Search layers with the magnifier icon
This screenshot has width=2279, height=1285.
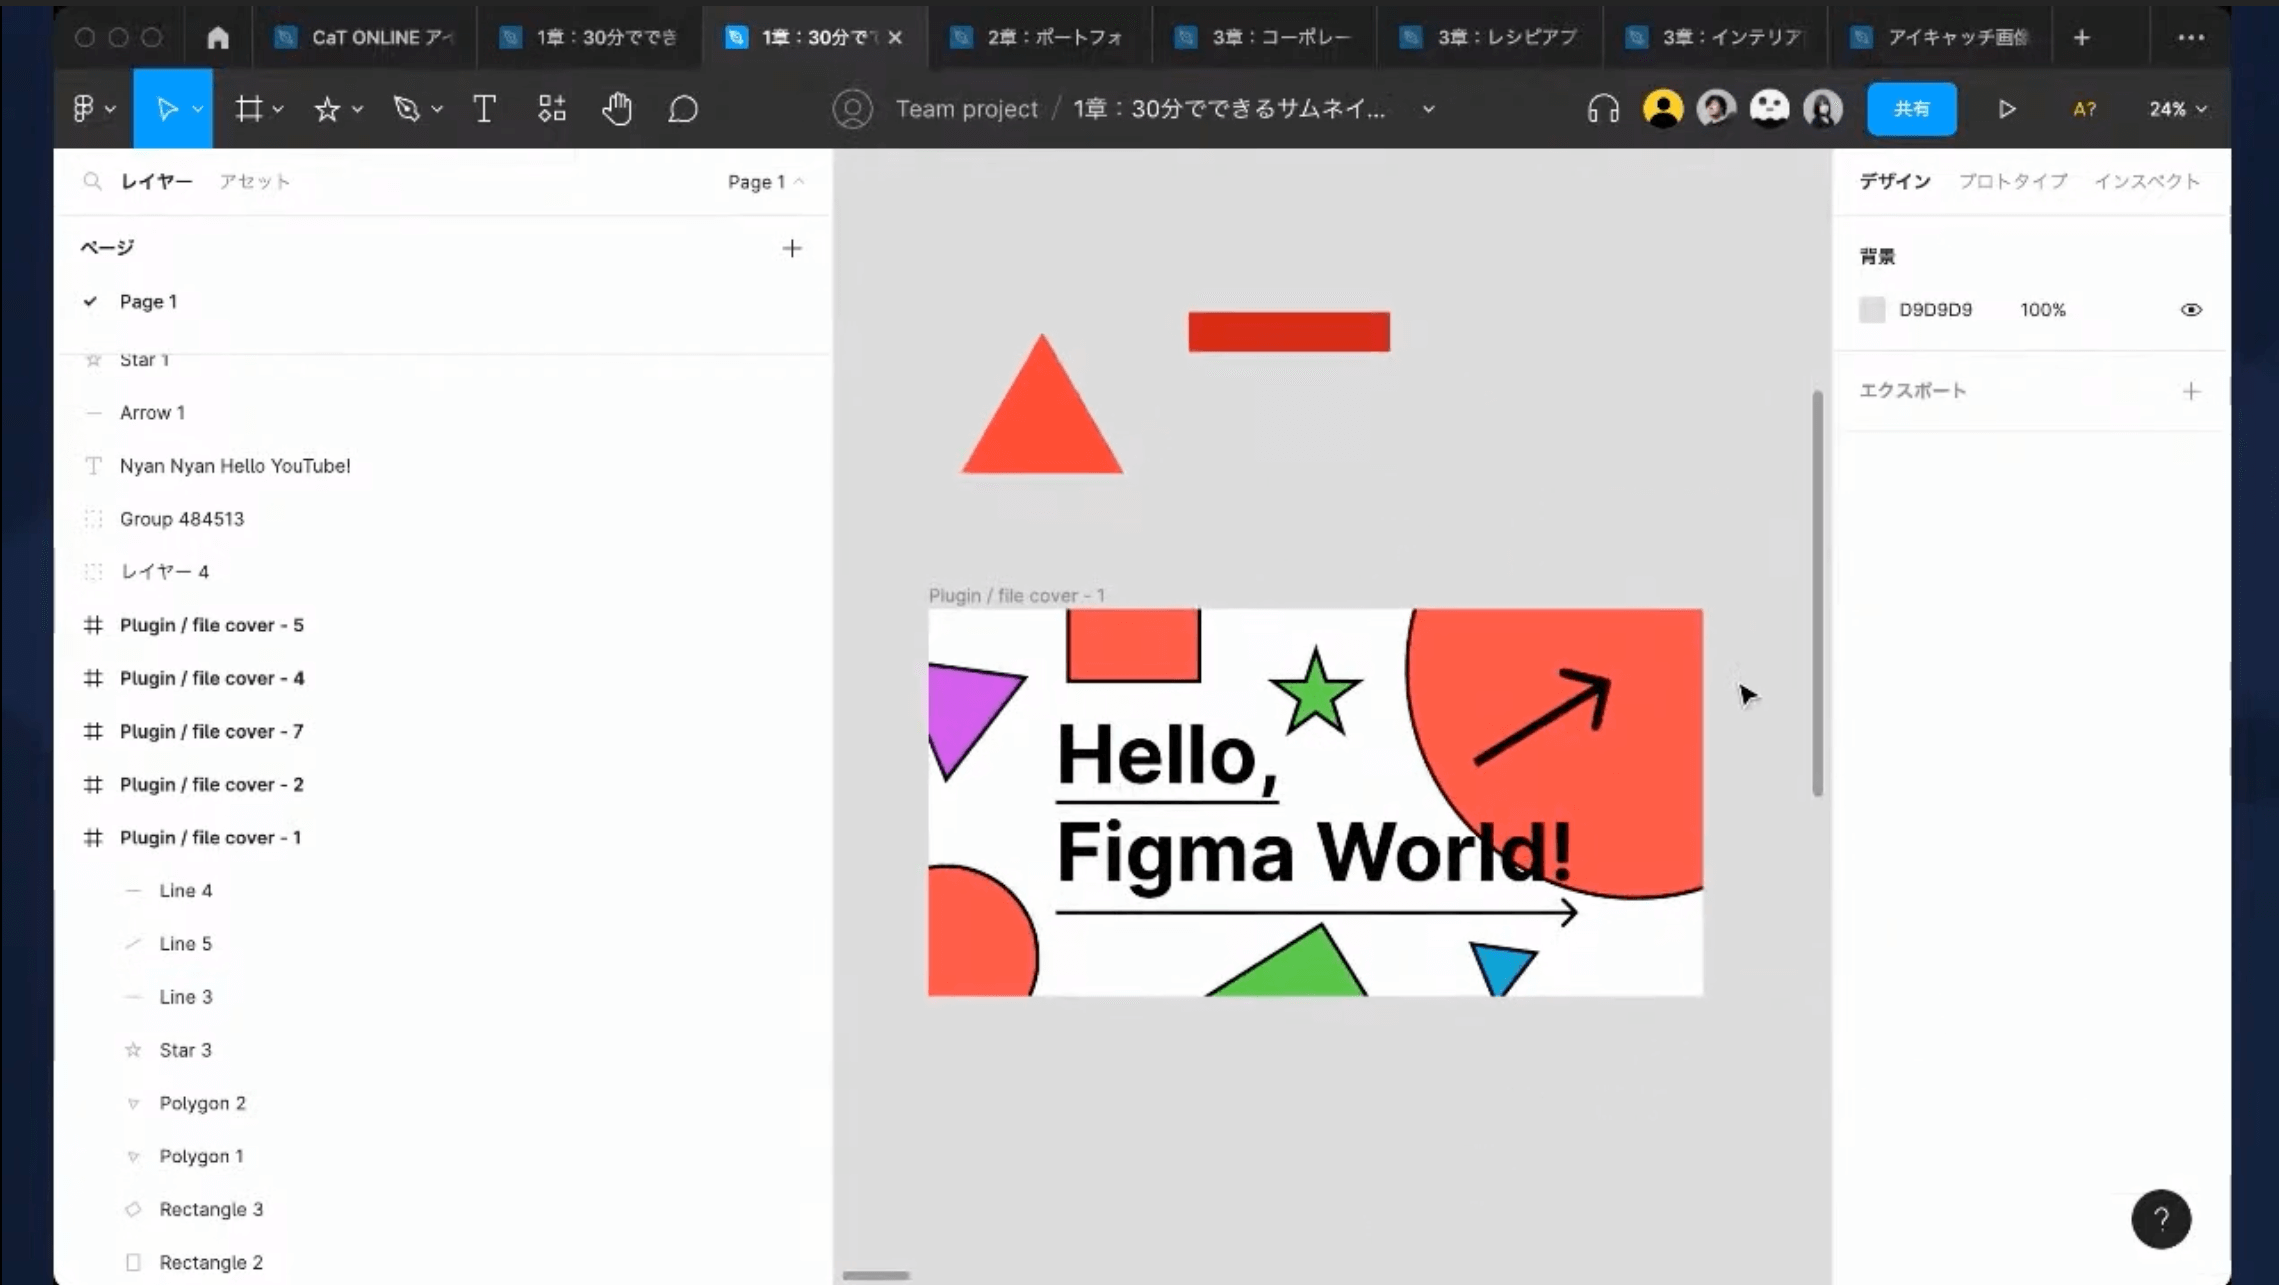92,181
